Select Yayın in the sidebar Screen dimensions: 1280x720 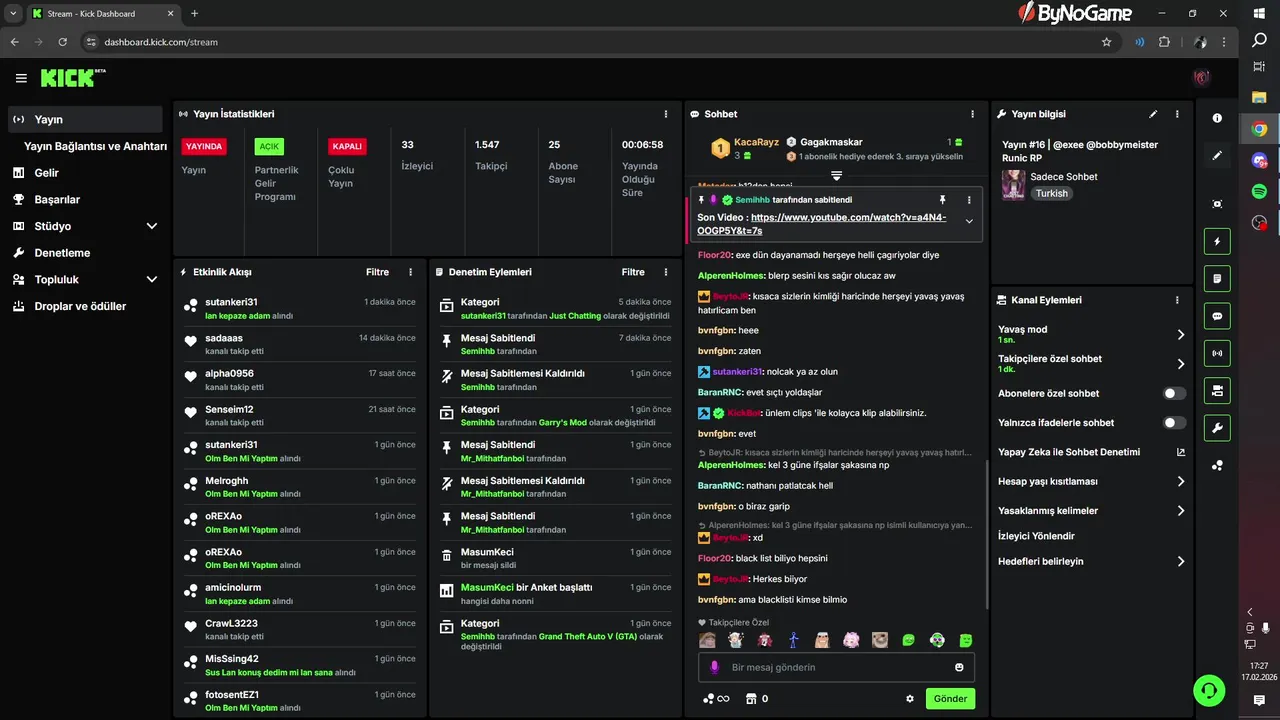(84, 119)
